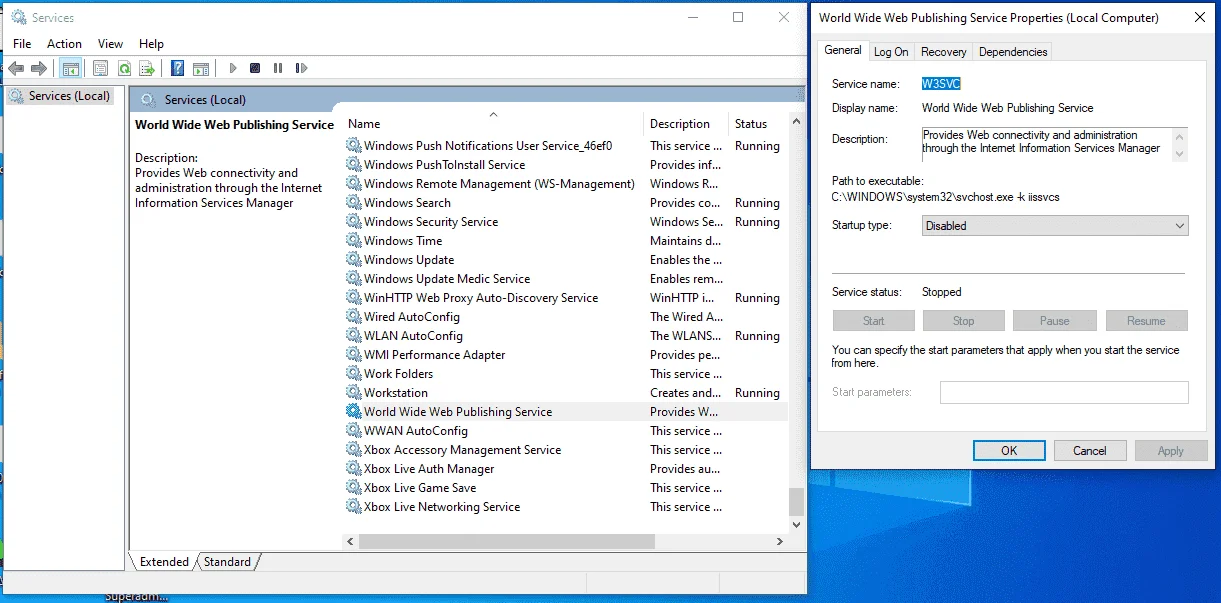Click gear icon beside Xbox Live Game Save
The image size is (1221, 603).
point(353,488)
